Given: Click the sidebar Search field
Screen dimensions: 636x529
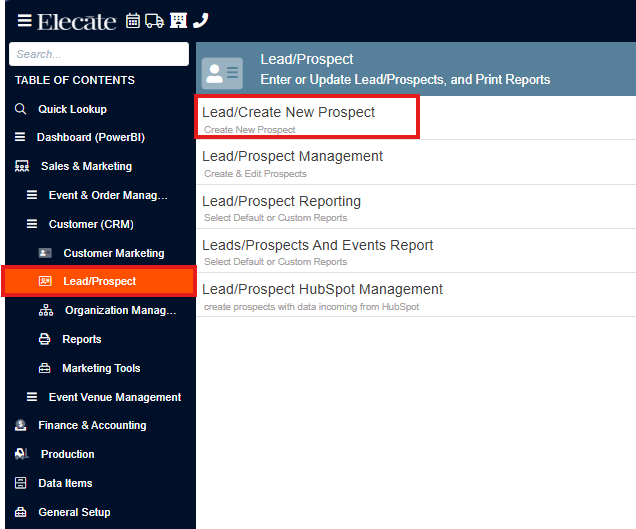Looking at the screenshot, I should [x=99, y=54].
